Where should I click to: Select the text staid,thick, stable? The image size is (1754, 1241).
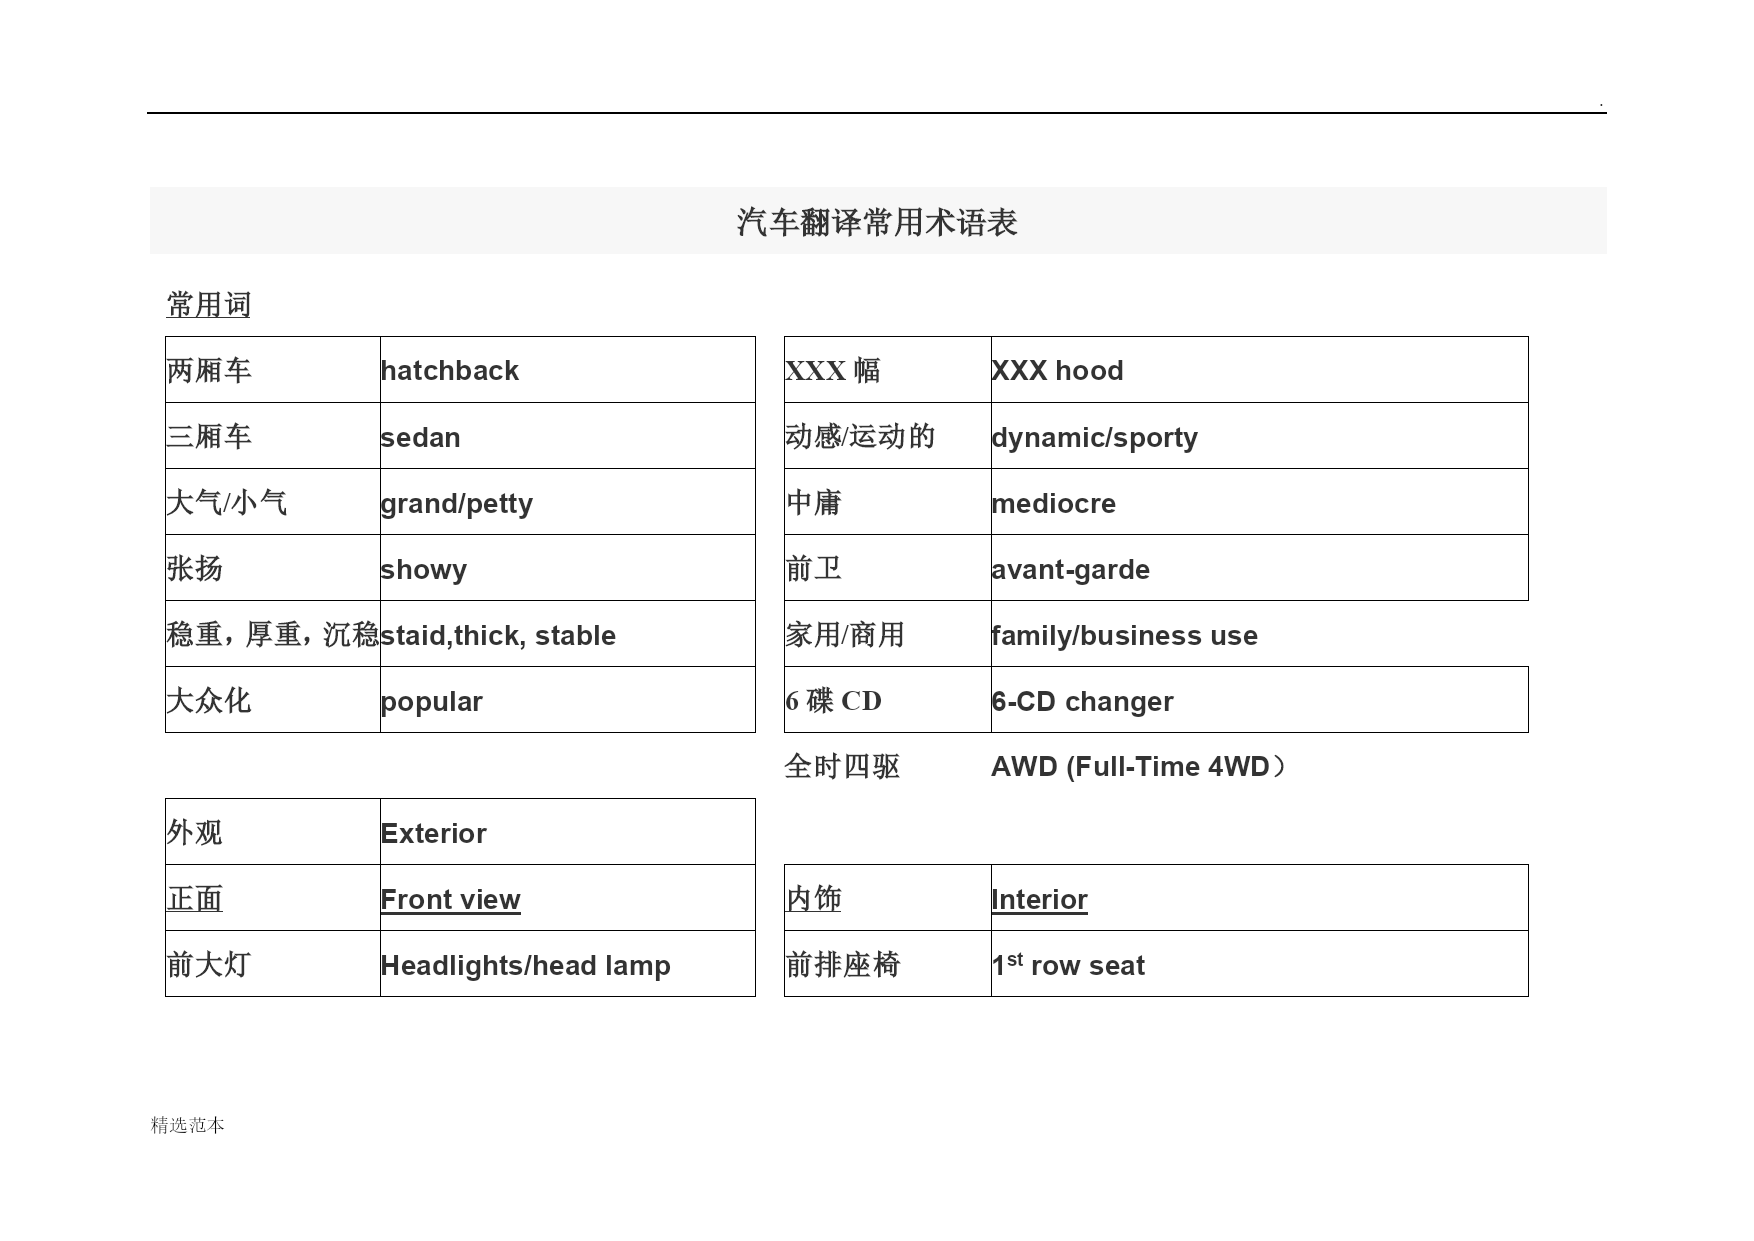498,636
